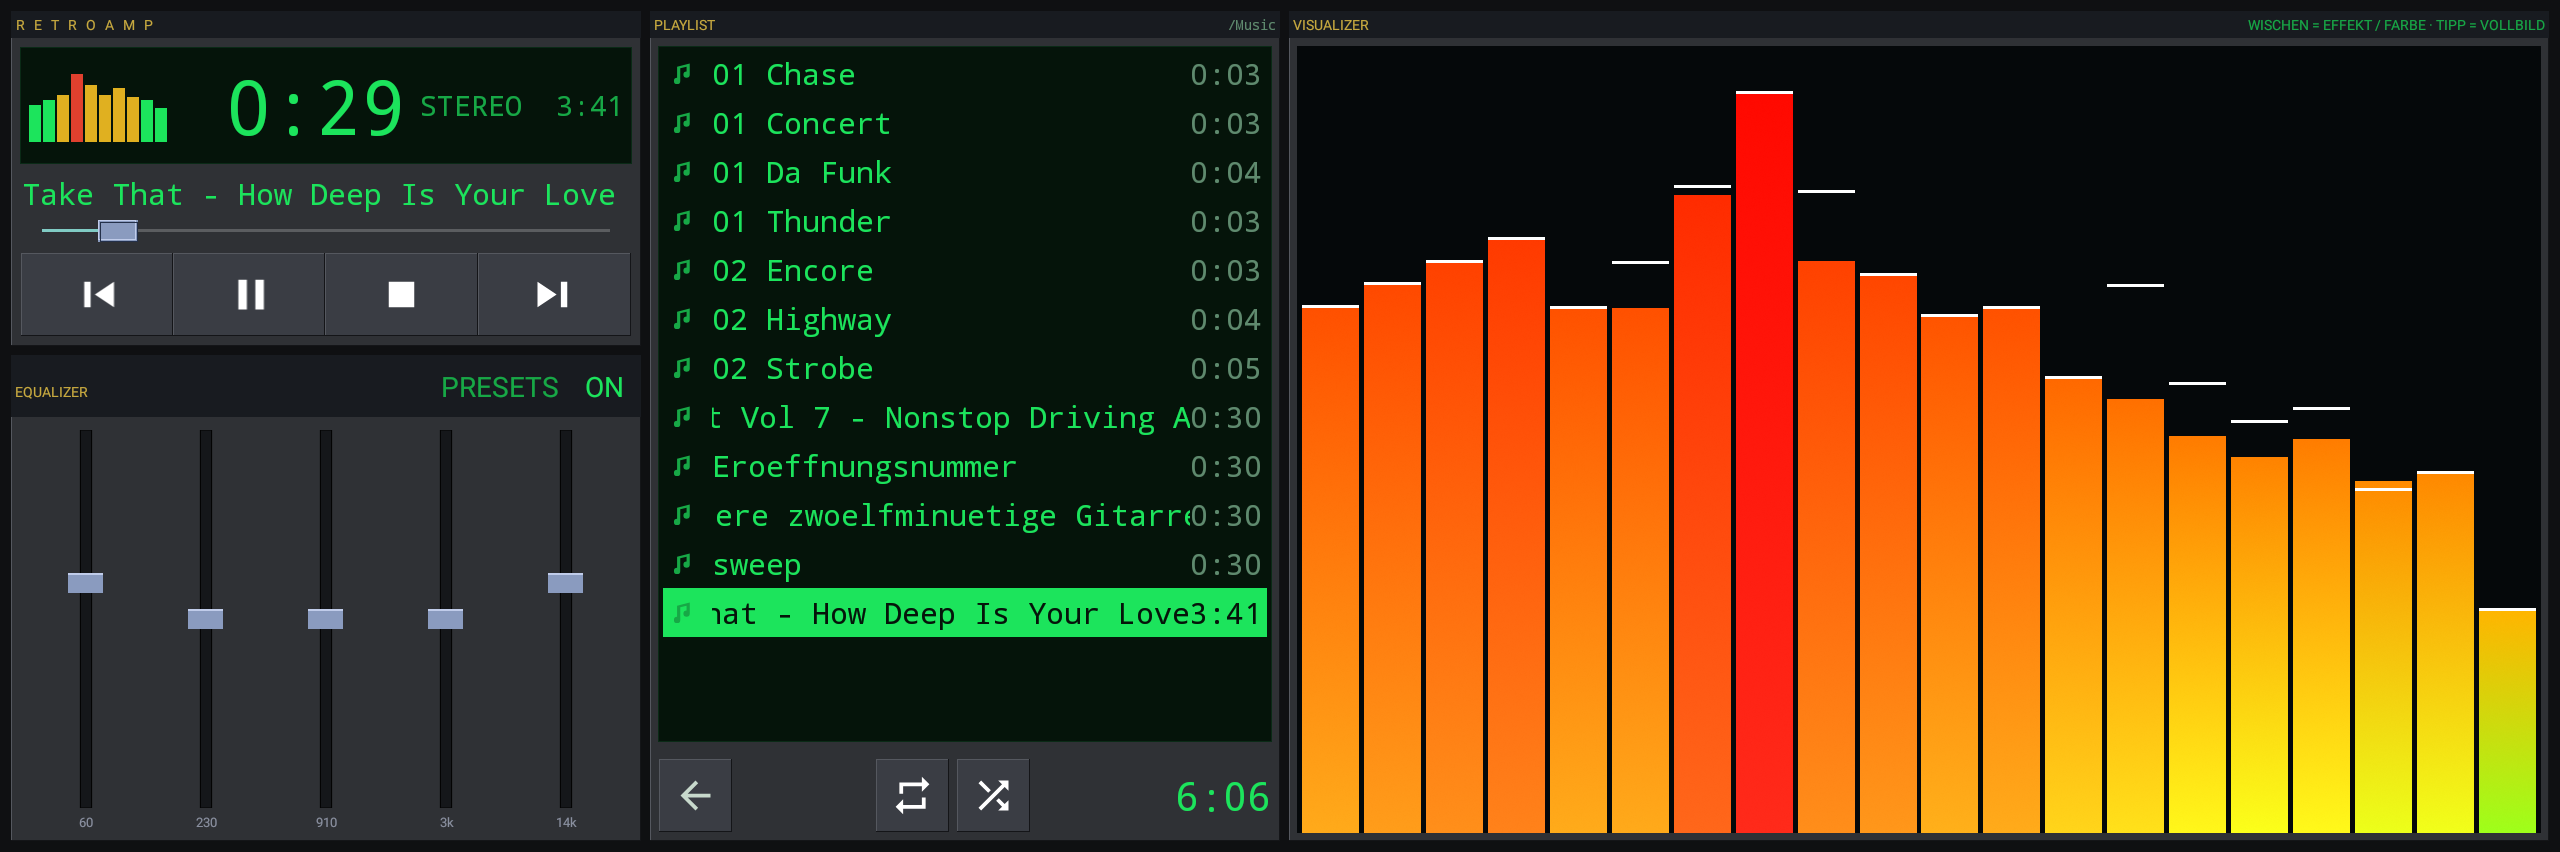Screen dimensions: 2560x852
Task: Click the scrolling 'Take That - How Deep Is Your Love' title
Action: pyautogui.click(x=319, y=195)
